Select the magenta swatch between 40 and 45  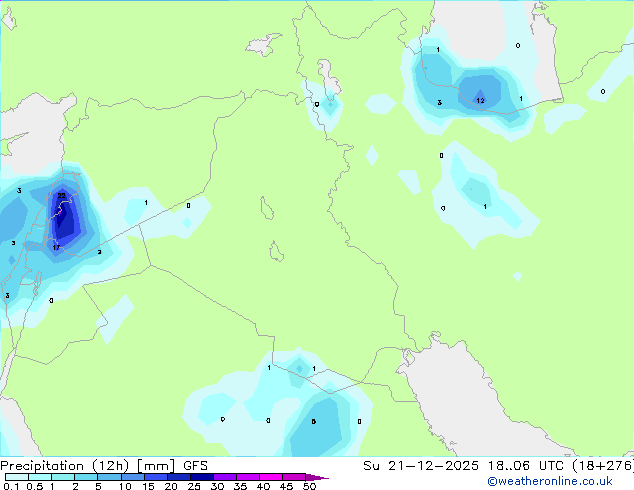point(271,477)
